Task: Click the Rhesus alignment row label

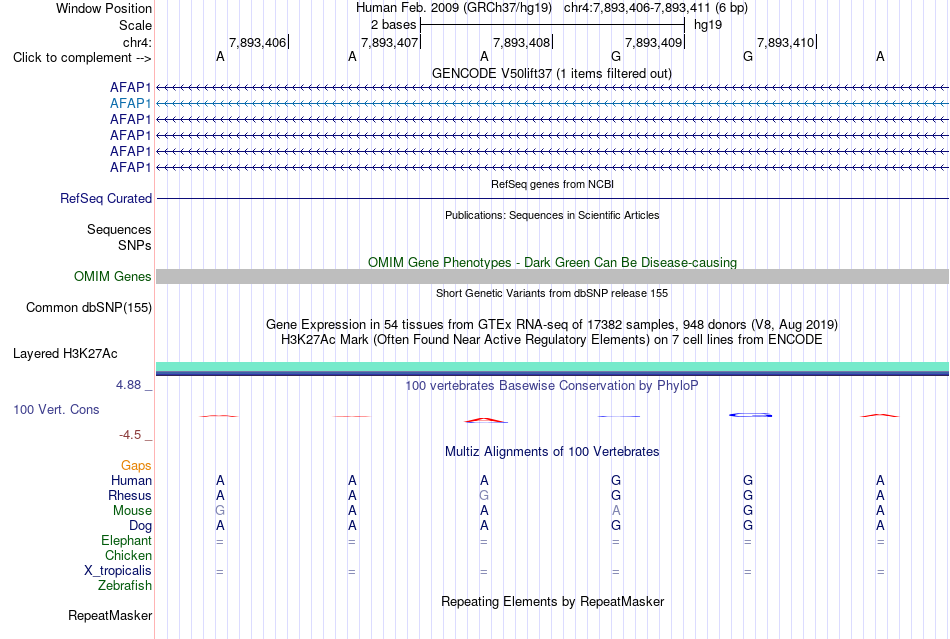Action: 130,496
